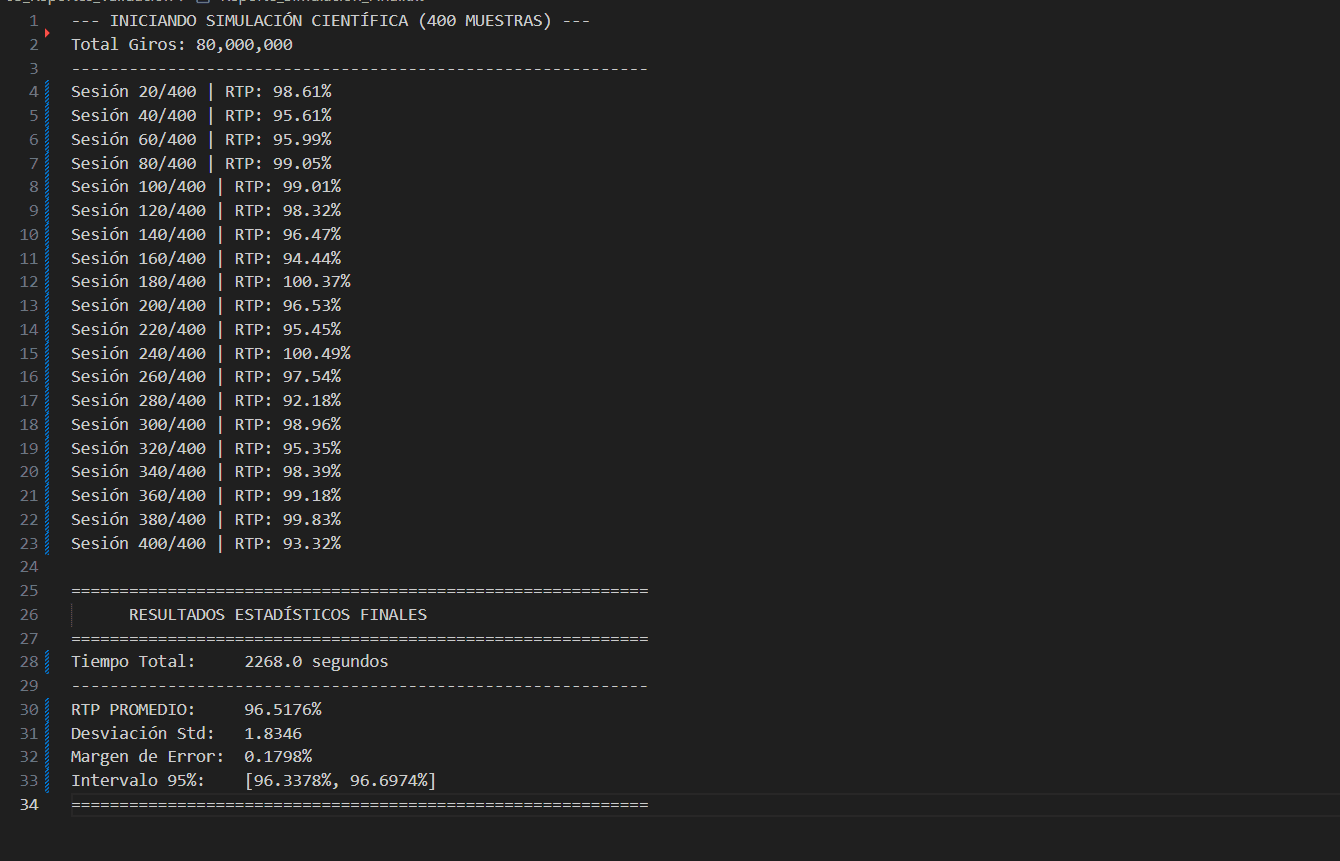Click the 'Sesión 160/400' text
The image size is (1340, 861).
[x=139, y=259]
